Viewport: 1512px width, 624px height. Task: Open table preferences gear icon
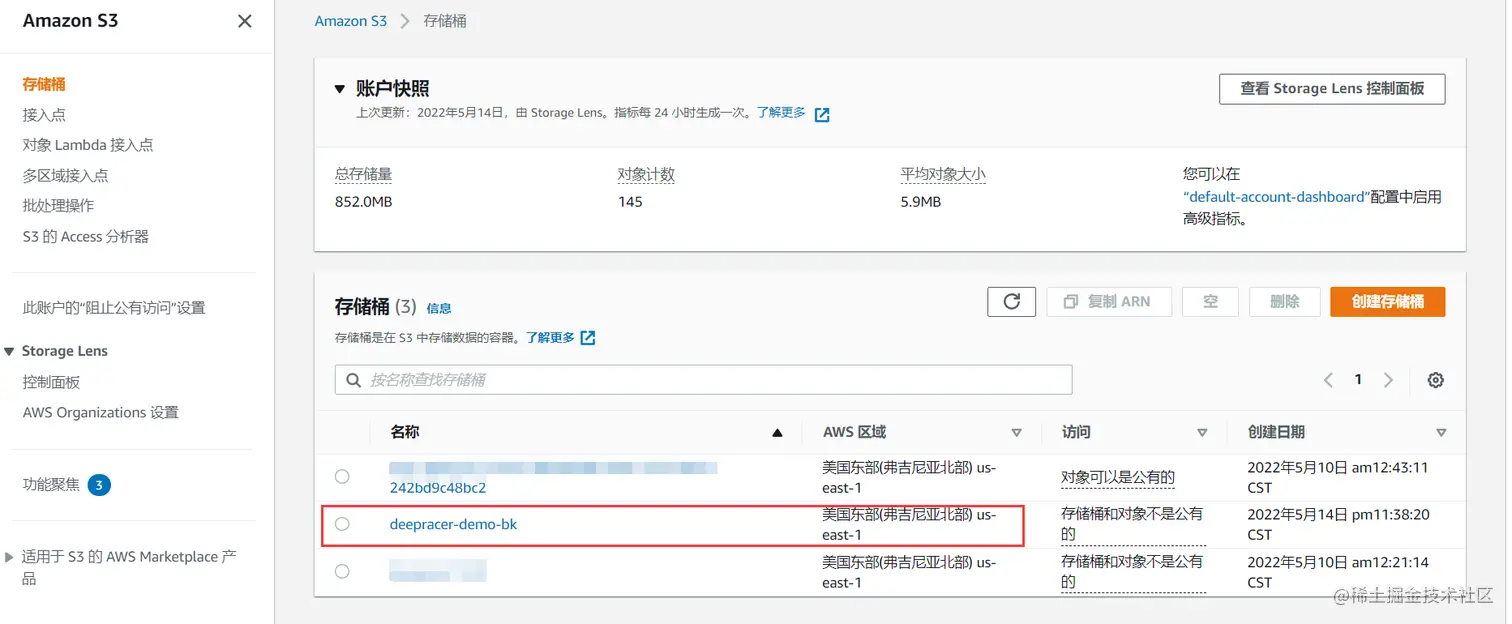pos(1436,380)
